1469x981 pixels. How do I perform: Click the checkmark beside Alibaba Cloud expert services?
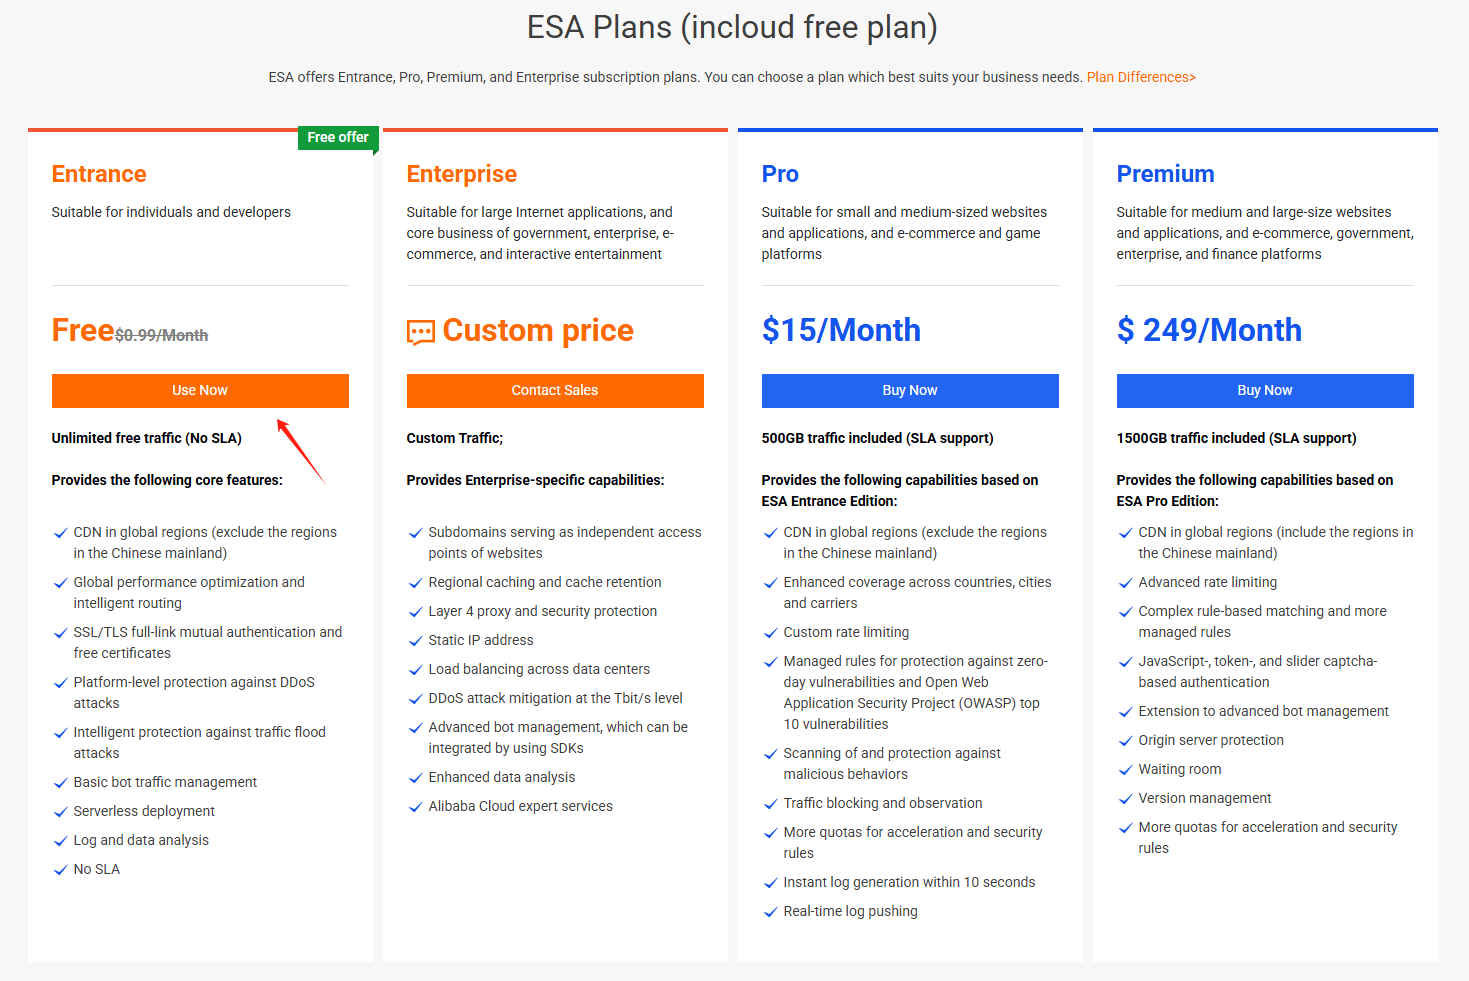pos(416,807)
